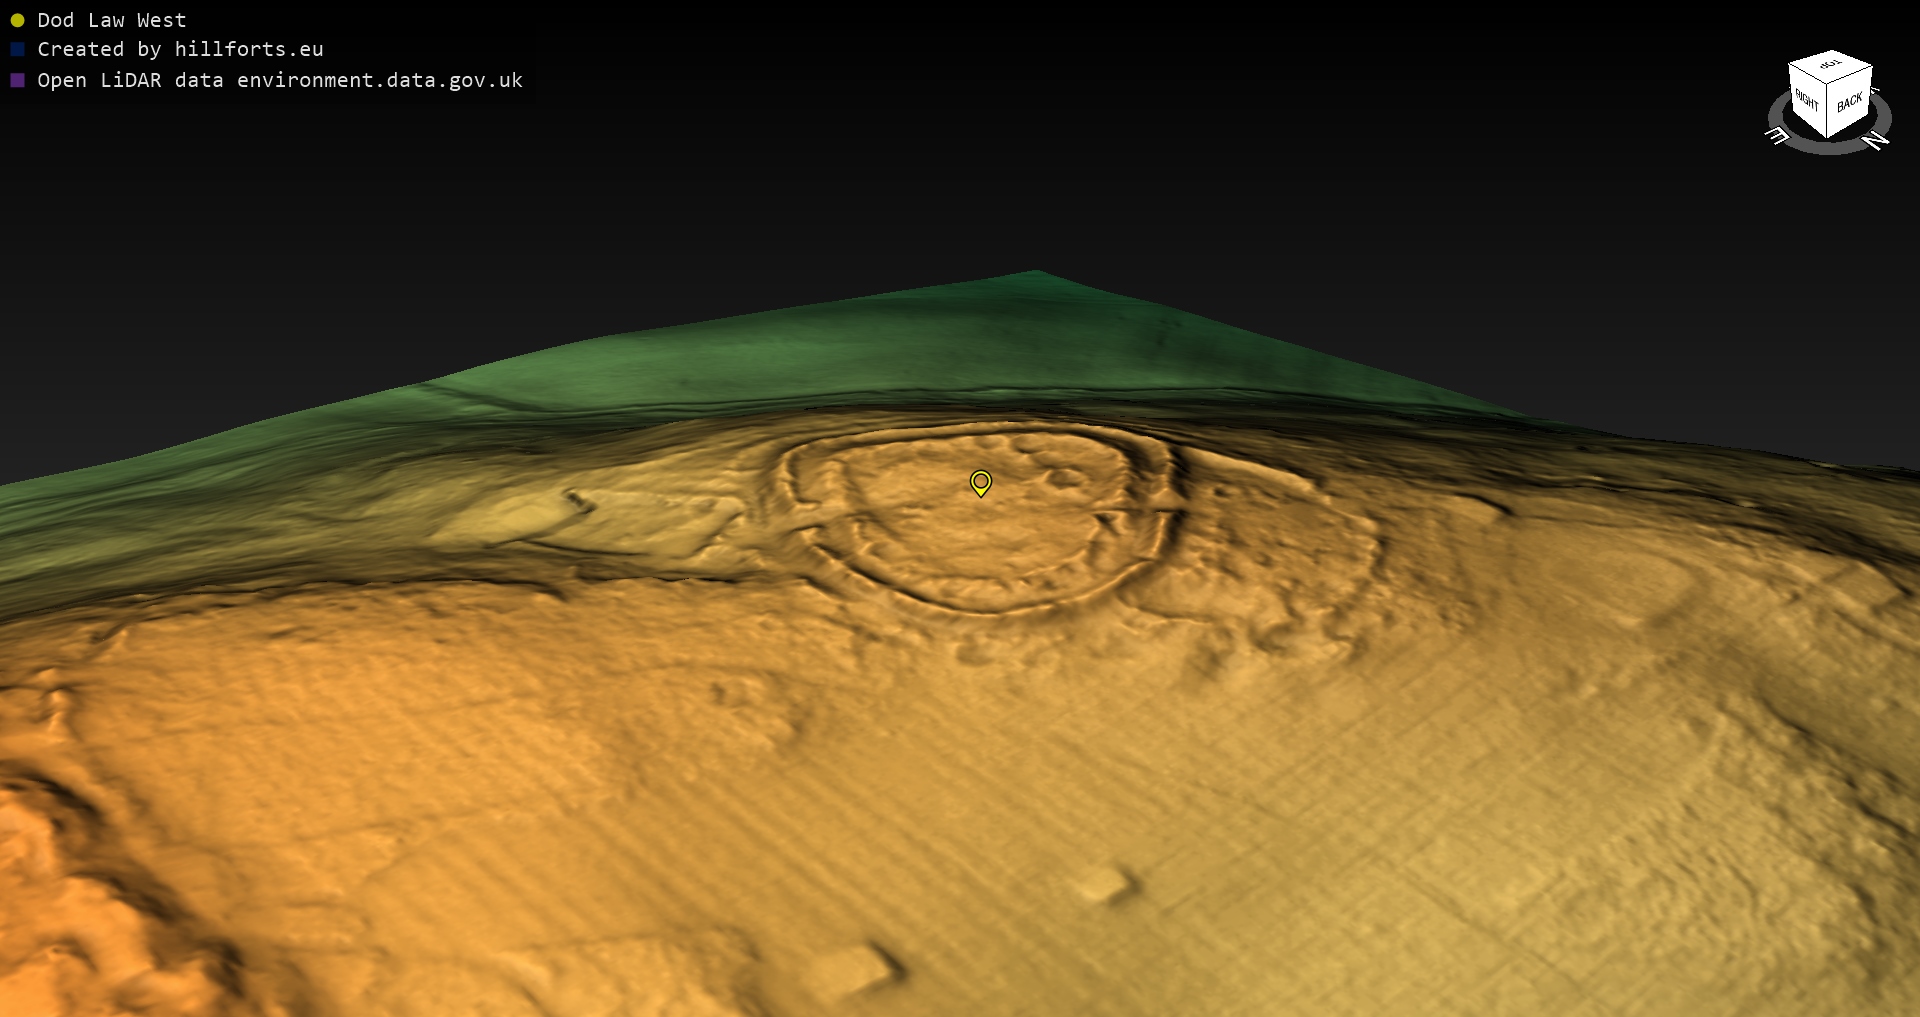Click the purple square beside Open LiDAR data
1920x1017 pixels.
[17, 80]
